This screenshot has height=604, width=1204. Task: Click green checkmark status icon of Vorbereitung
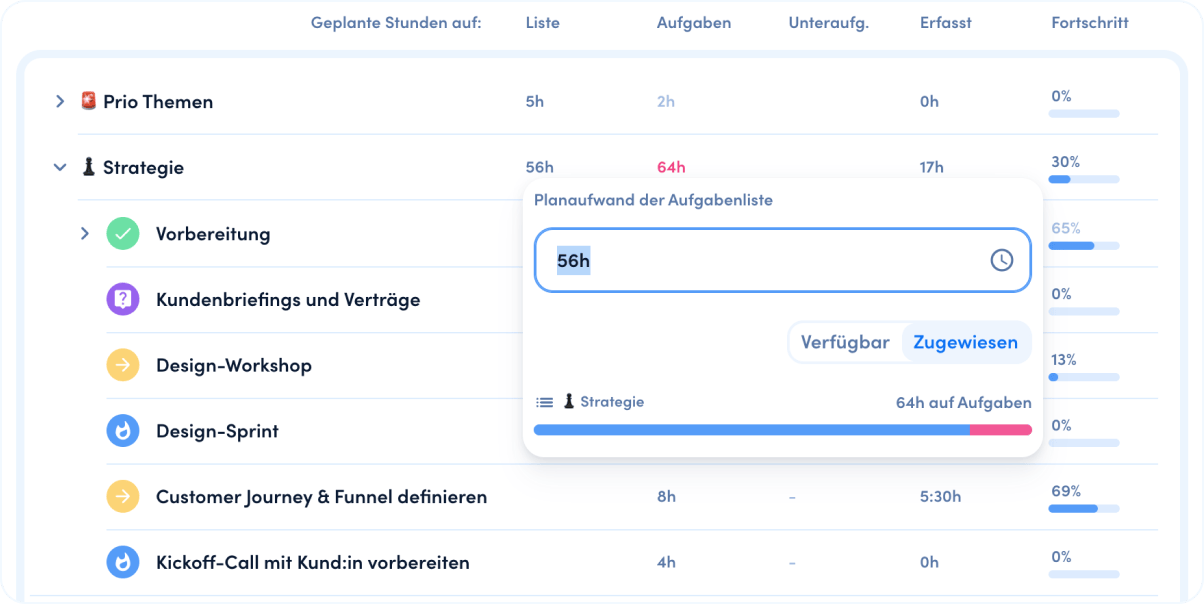point(123,234)
